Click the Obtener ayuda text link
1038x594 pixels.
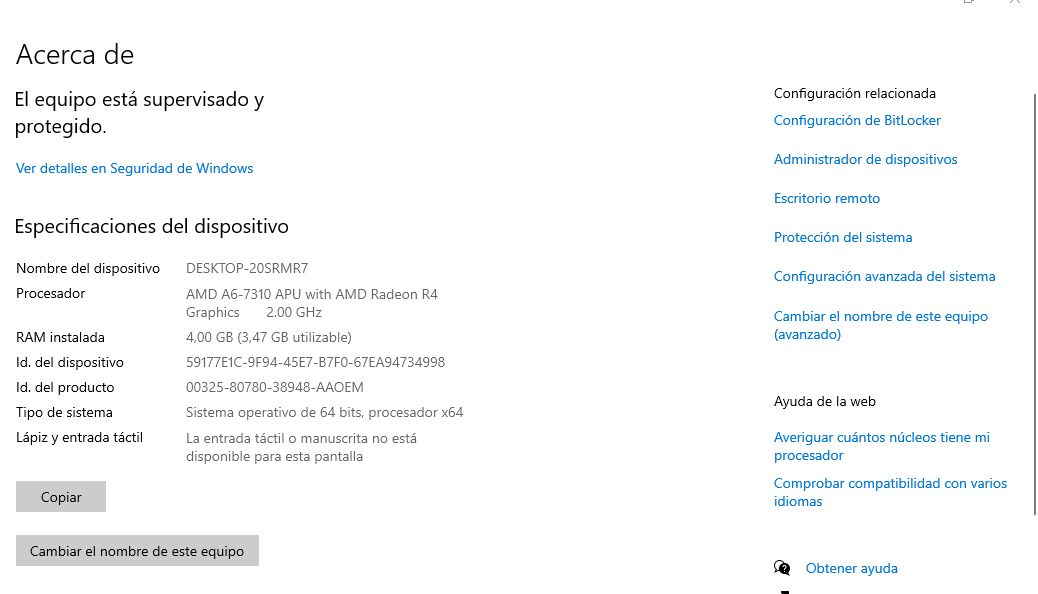[x=851, y=568]
